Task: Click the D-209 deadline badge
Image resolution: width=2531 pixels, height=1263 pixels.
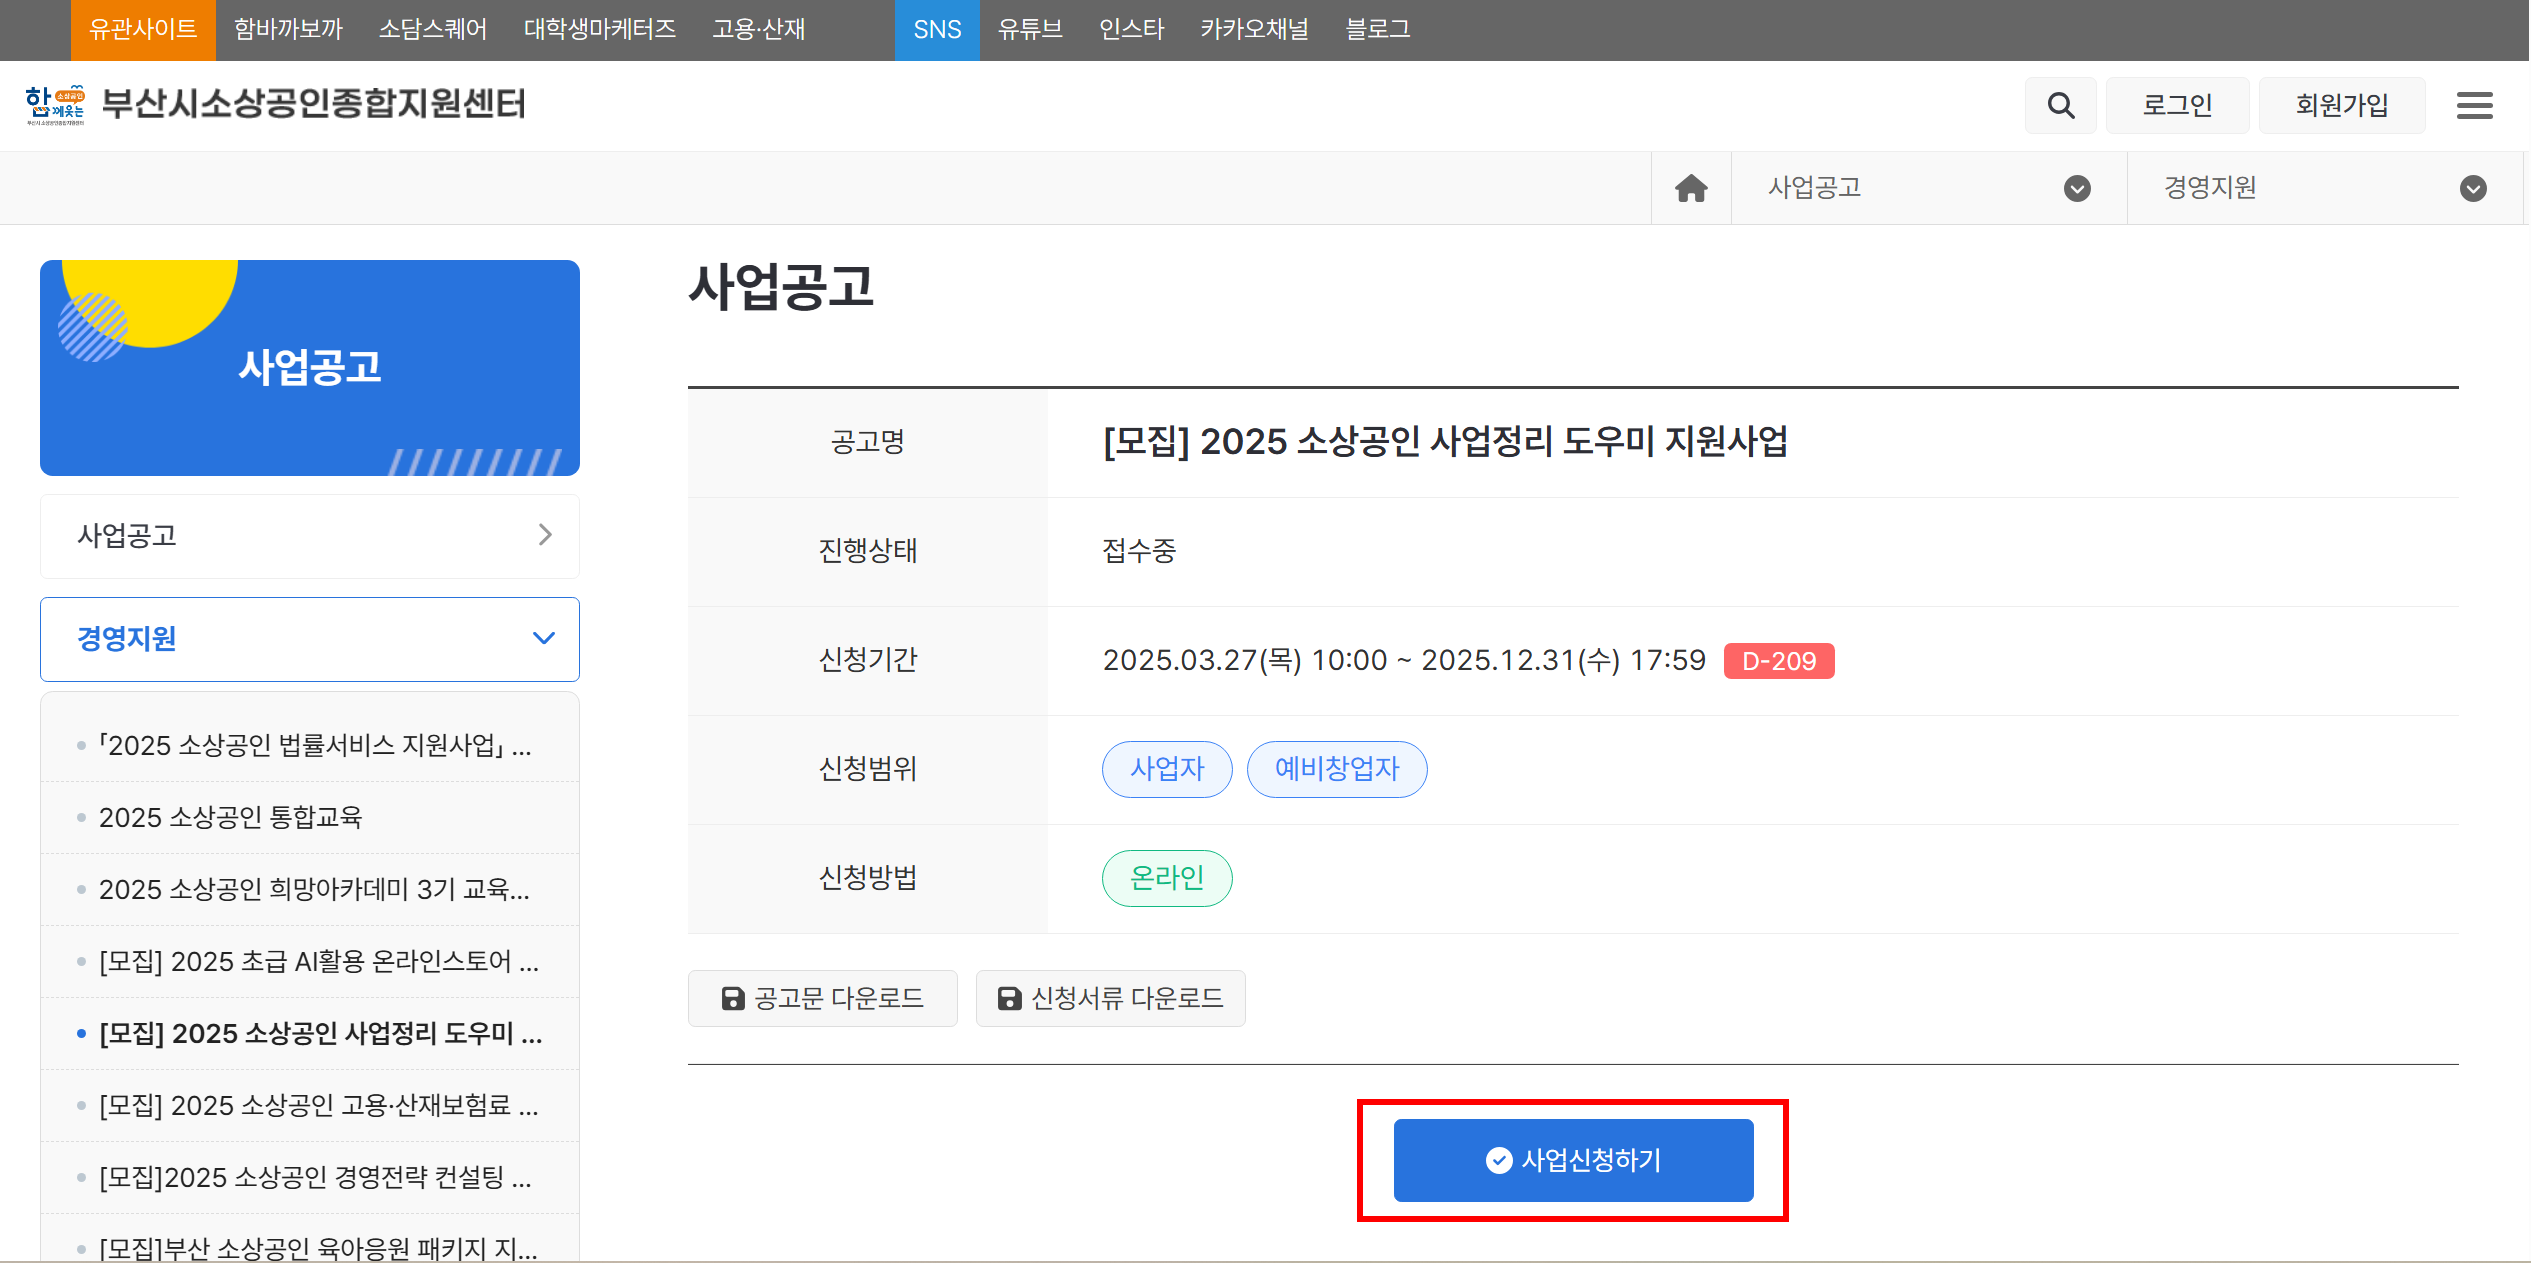Action: pos(1779,660)
